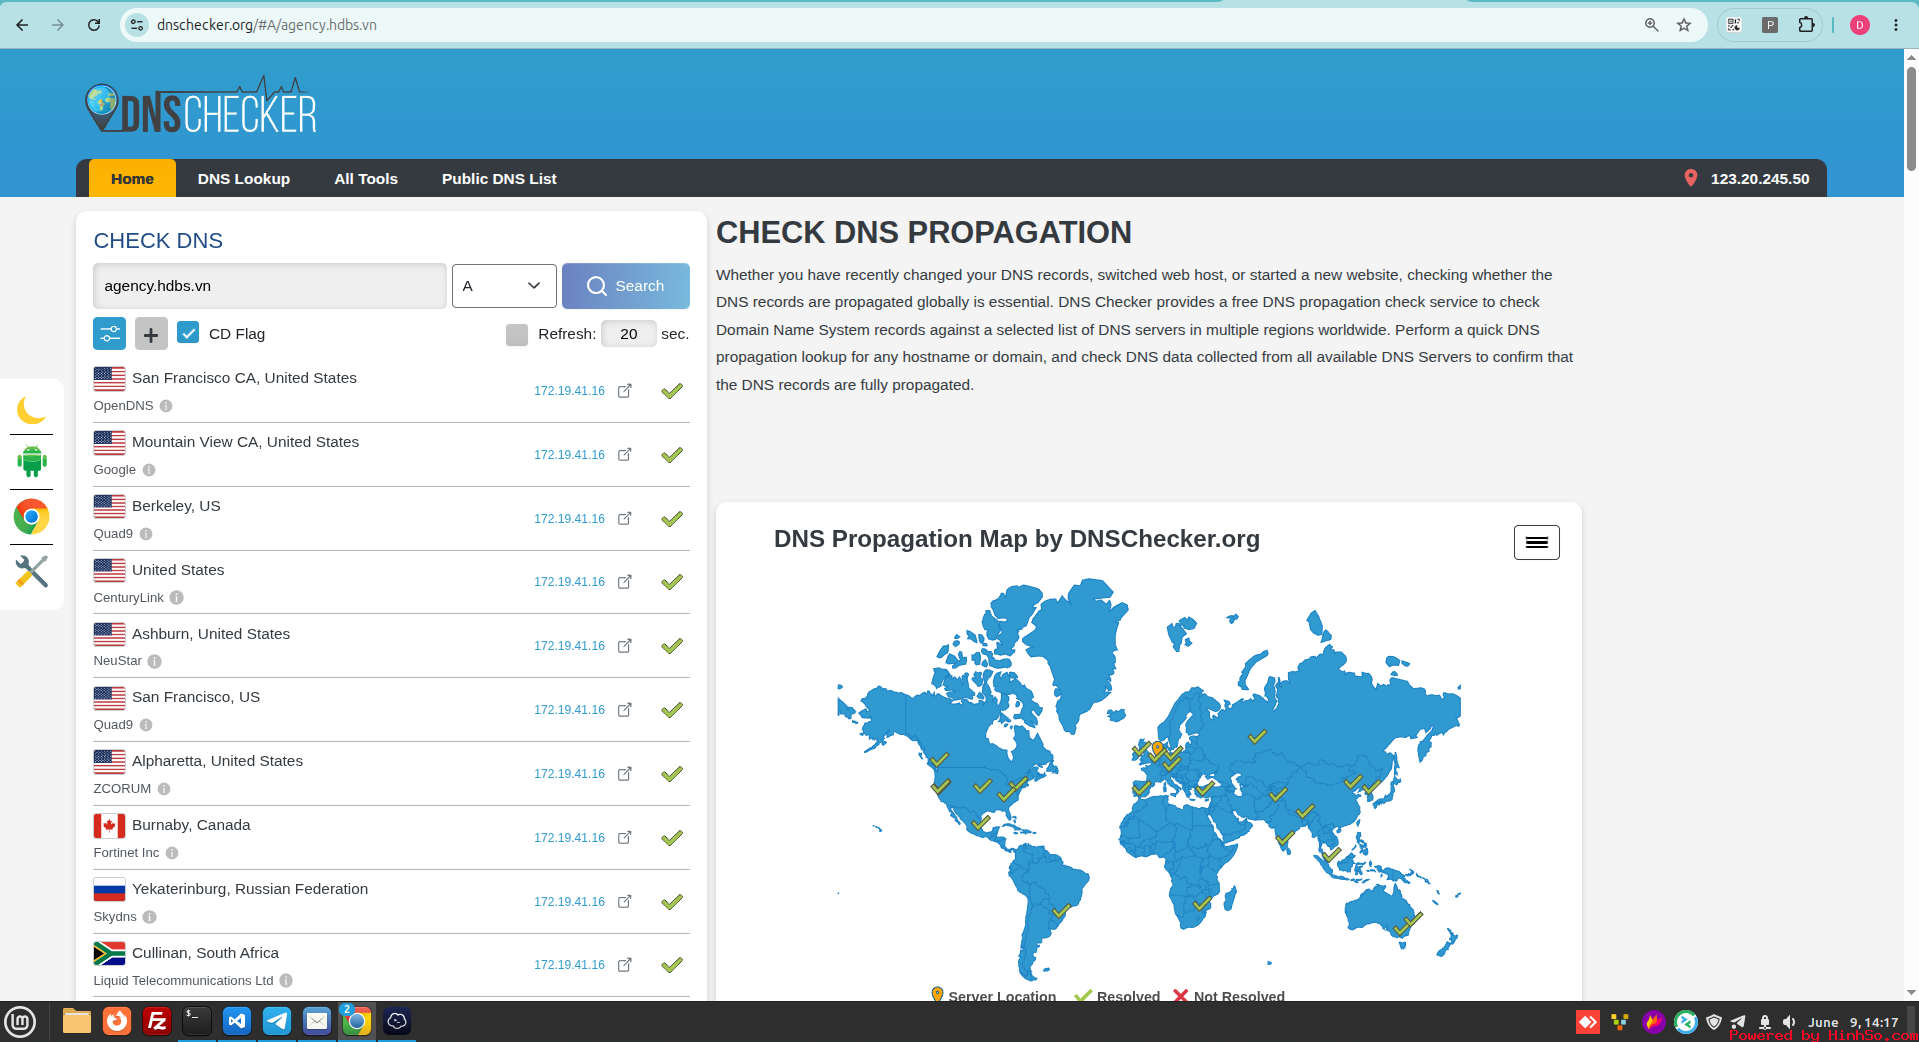
Task: Go back to the previous page
Action: tap(22, 25)
